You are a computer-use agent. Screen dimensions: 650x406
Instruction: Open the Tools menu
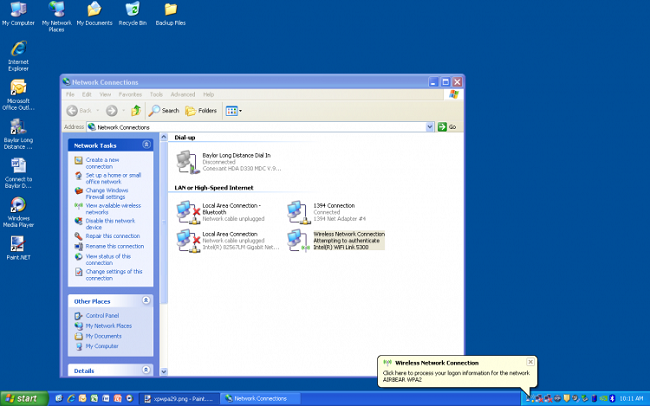(156, 95)
